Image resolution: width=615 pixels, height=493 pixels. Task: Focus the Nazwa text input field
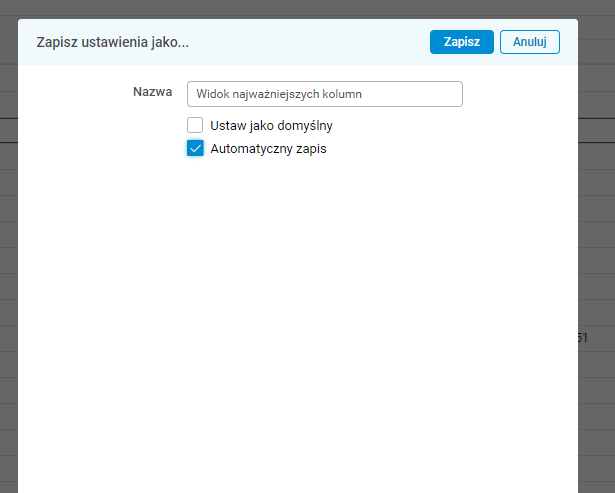click(324, 94)
